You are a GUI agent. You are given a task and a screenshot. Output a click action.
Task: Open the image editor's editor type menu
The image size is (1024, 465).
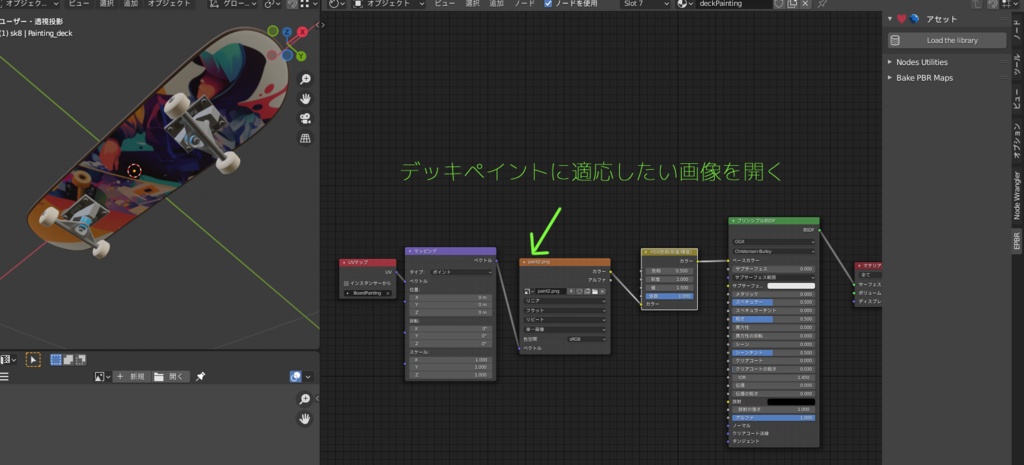(9, 359)
